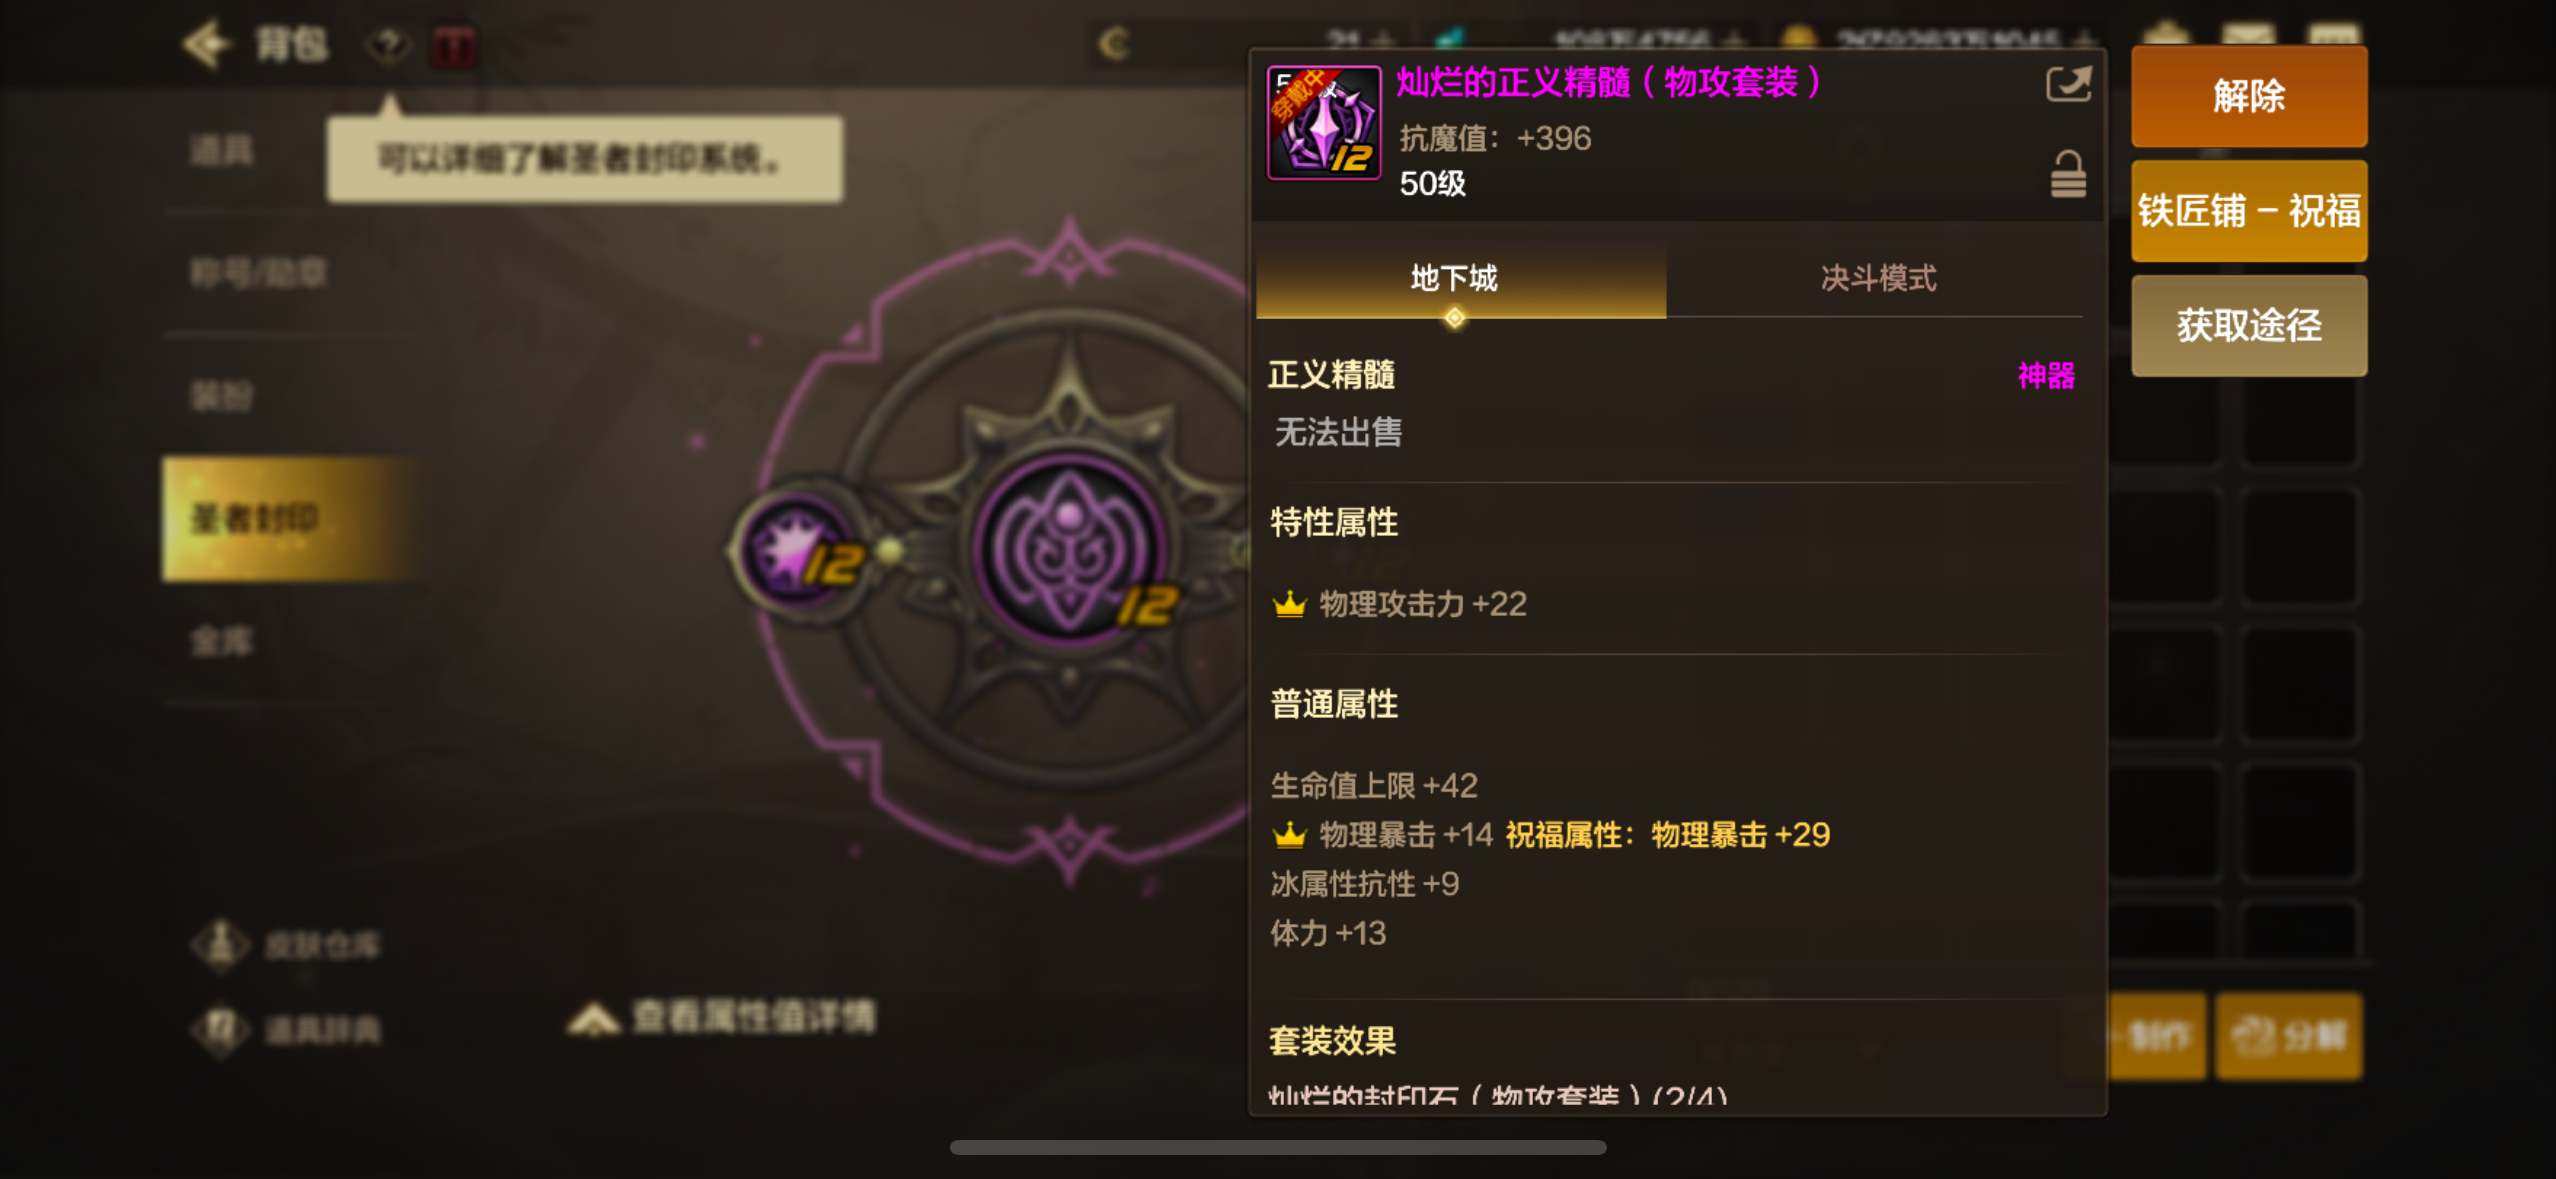Click the red icon next to help
Screen dimensions: 2556x1179
point(453,46)
